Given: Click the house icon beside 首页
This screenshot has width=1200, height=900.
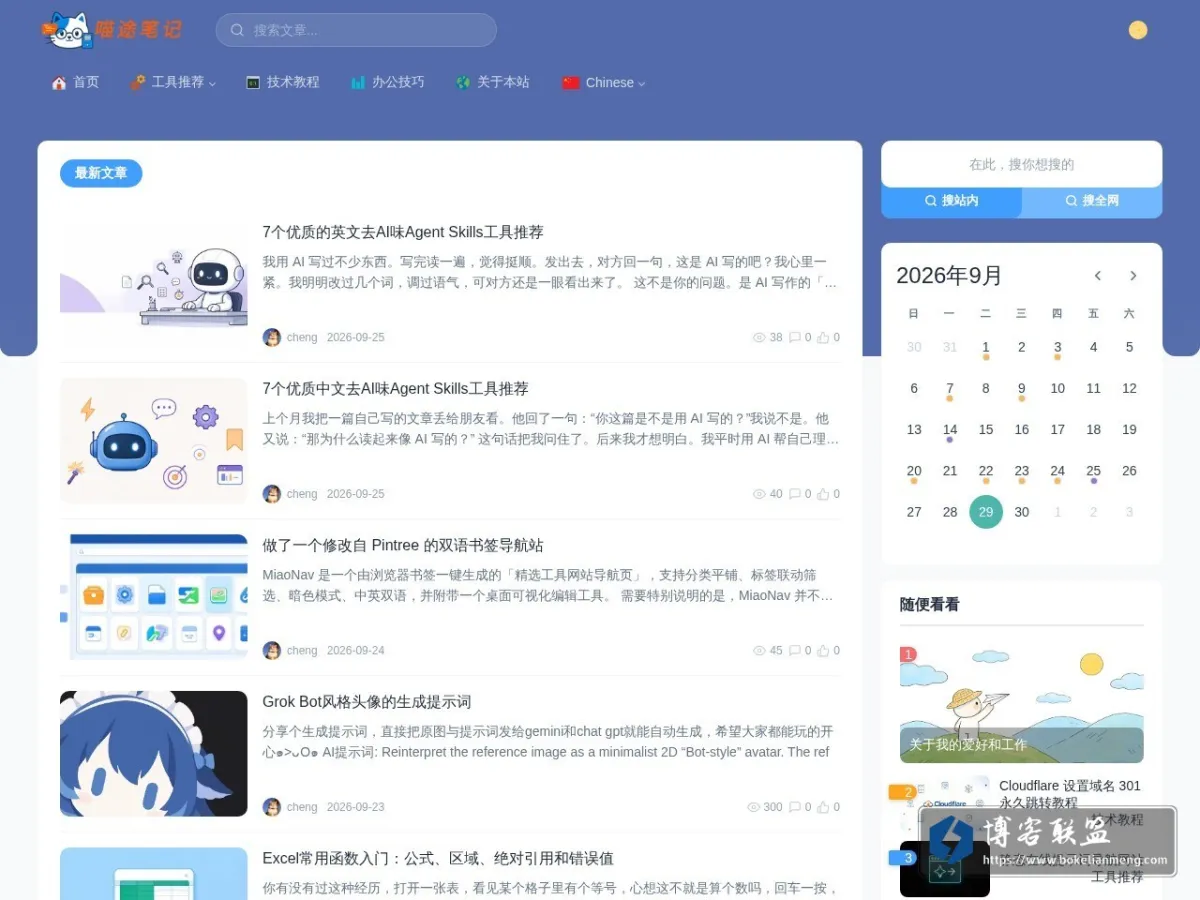Looking at the screenshot, I should tap(59, 83).
